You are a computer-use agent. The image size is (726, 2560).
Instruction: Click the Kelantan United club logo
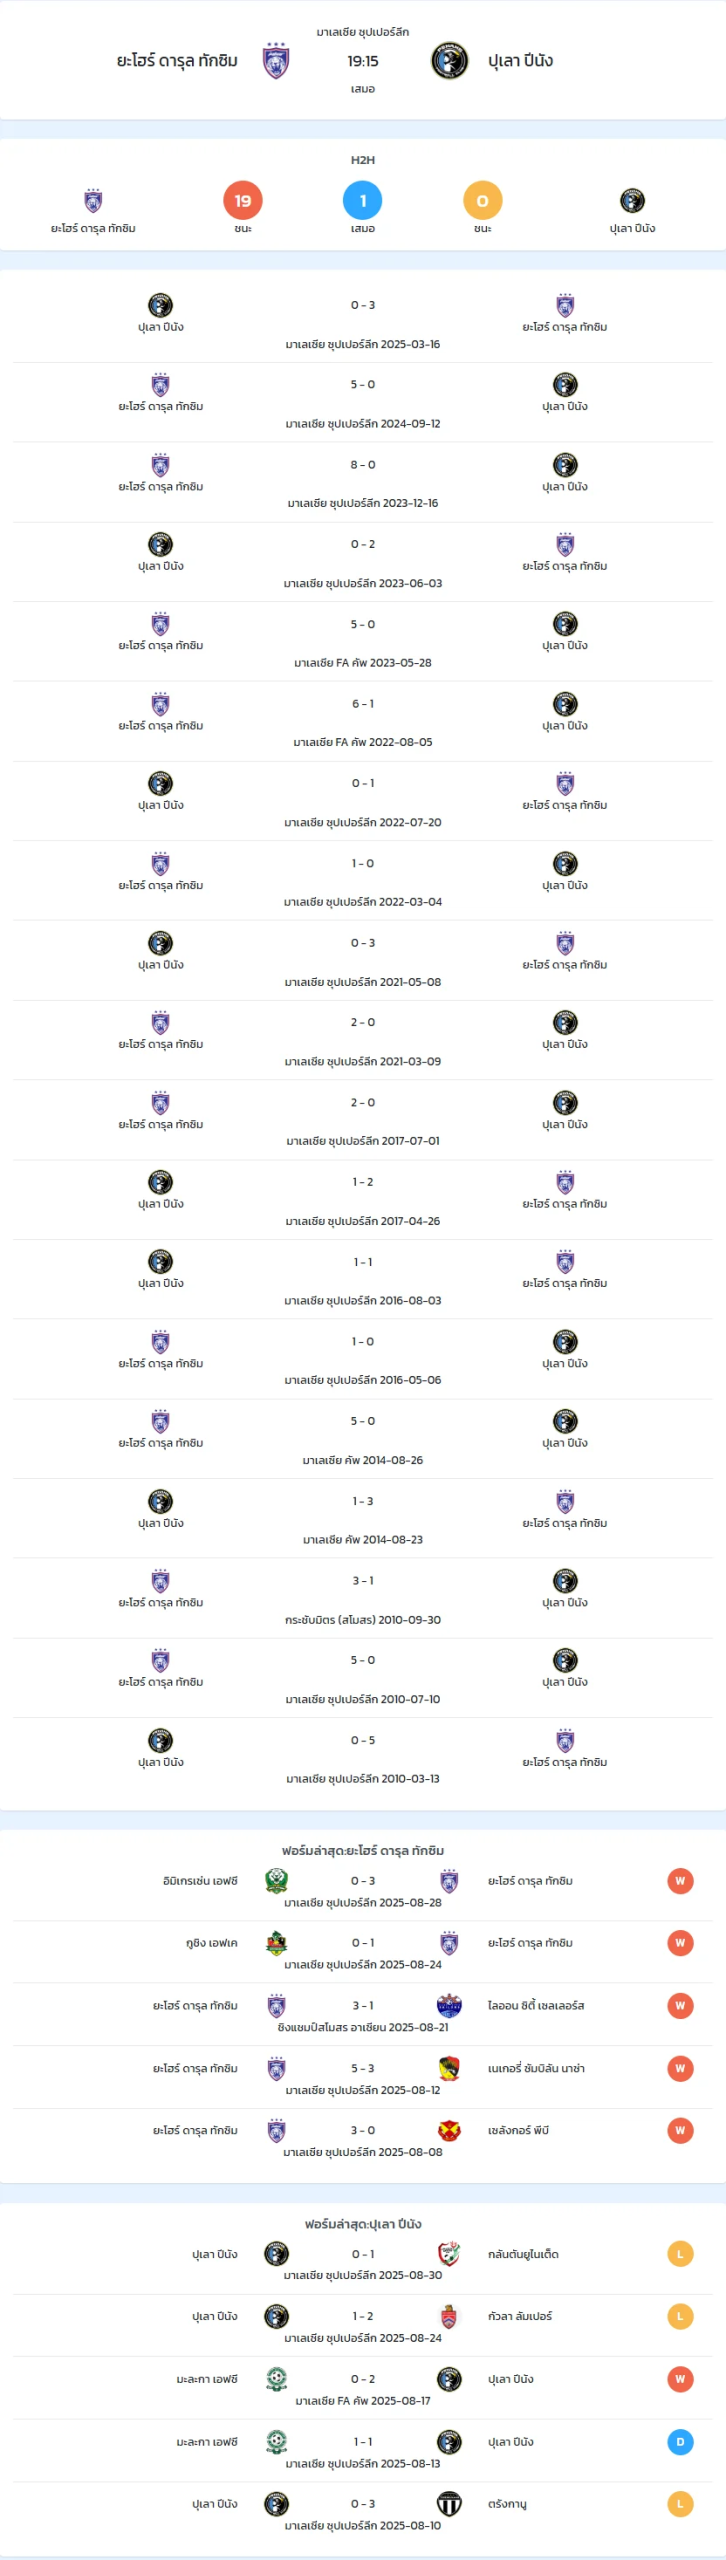point(449,2254)
